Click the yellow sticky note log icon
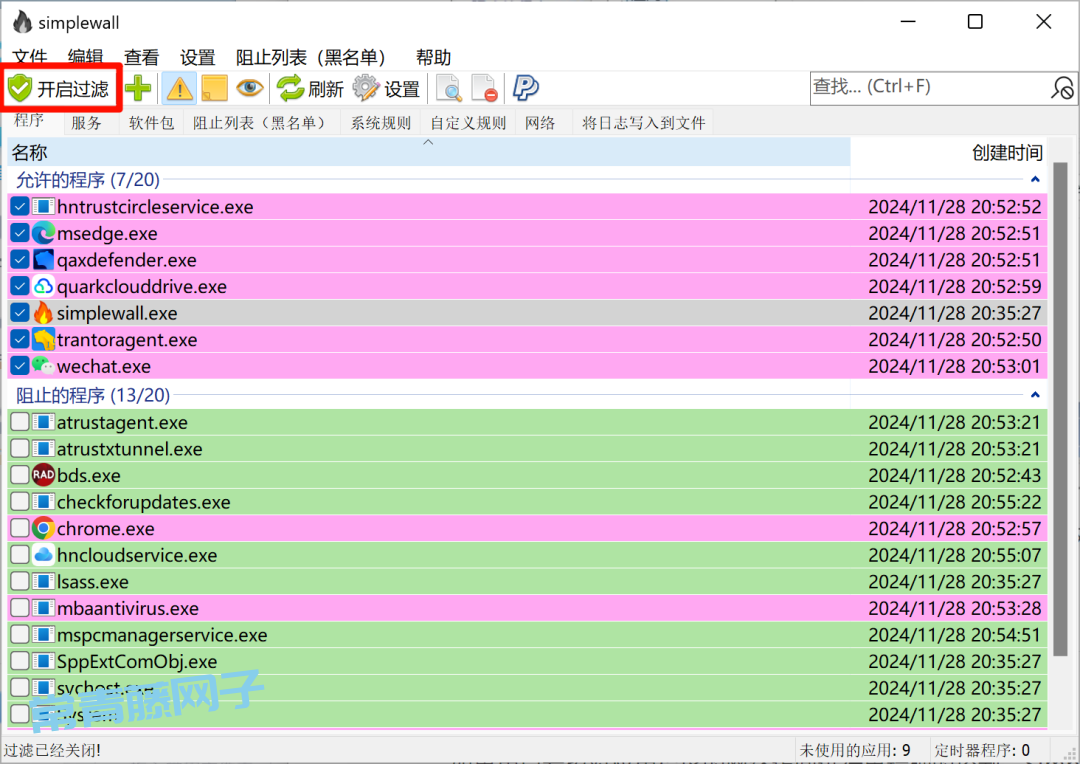 click(213, 89)
